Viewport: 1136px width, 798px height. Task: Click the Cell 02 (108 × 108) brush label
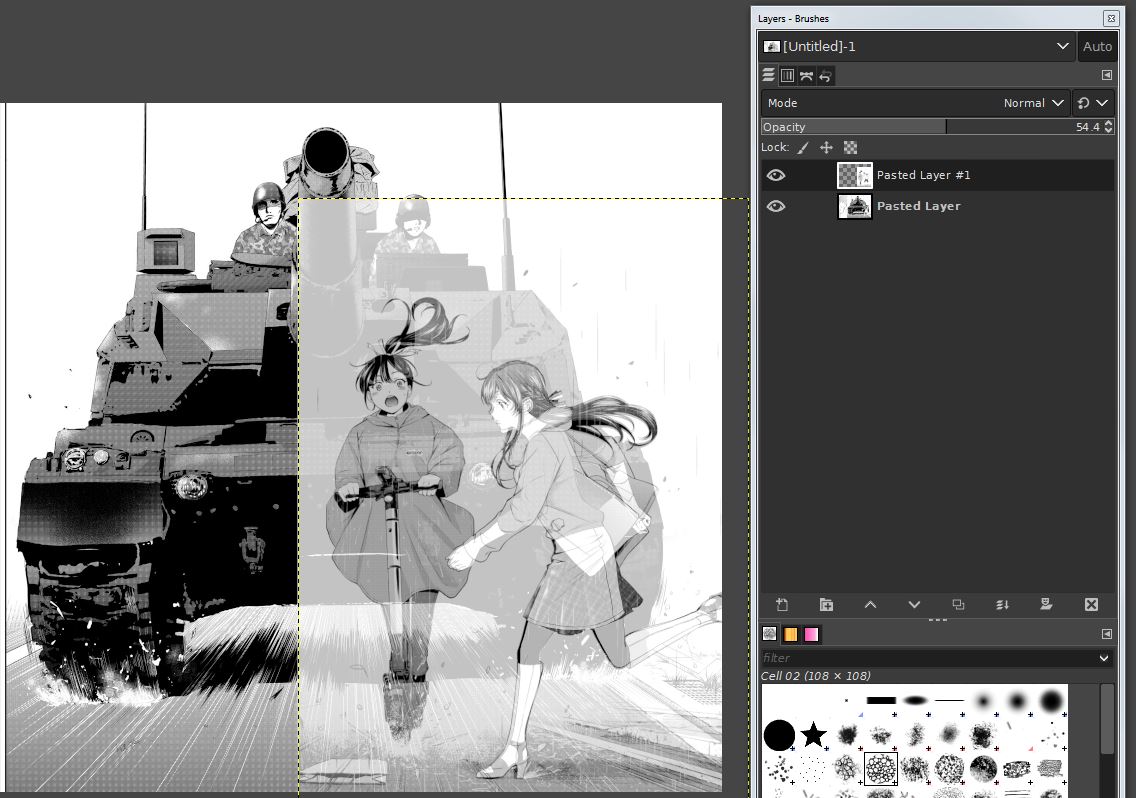tap(816, 676)
